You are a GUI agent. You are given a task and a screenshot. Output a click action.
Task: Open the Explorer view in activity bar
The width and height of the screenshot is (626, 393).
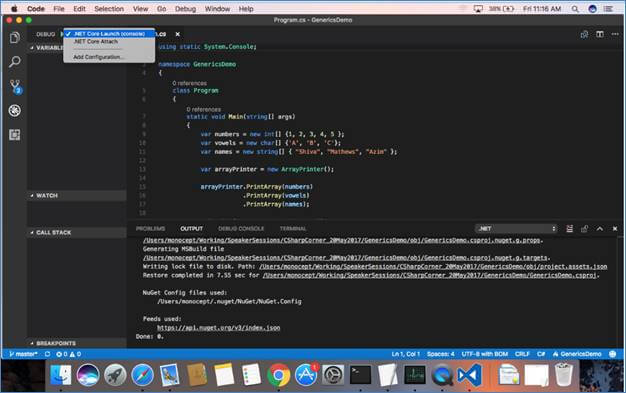[15, 38]
